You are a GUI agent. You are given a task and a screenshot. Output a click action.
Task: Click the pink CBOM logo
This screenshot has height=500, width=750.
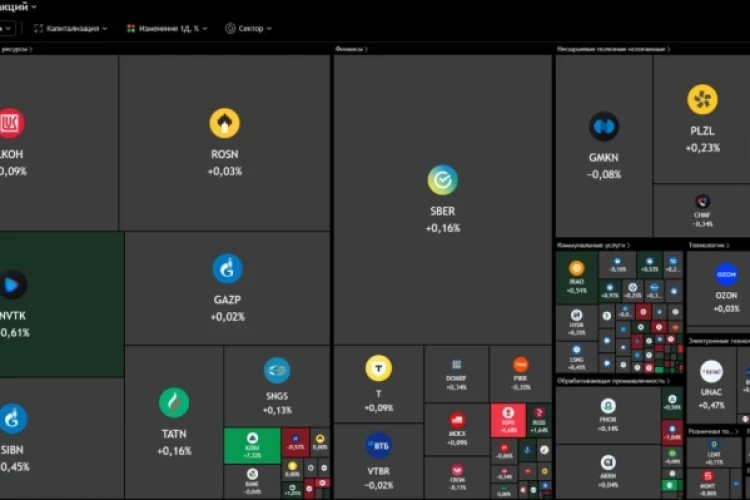coord(457,470)
